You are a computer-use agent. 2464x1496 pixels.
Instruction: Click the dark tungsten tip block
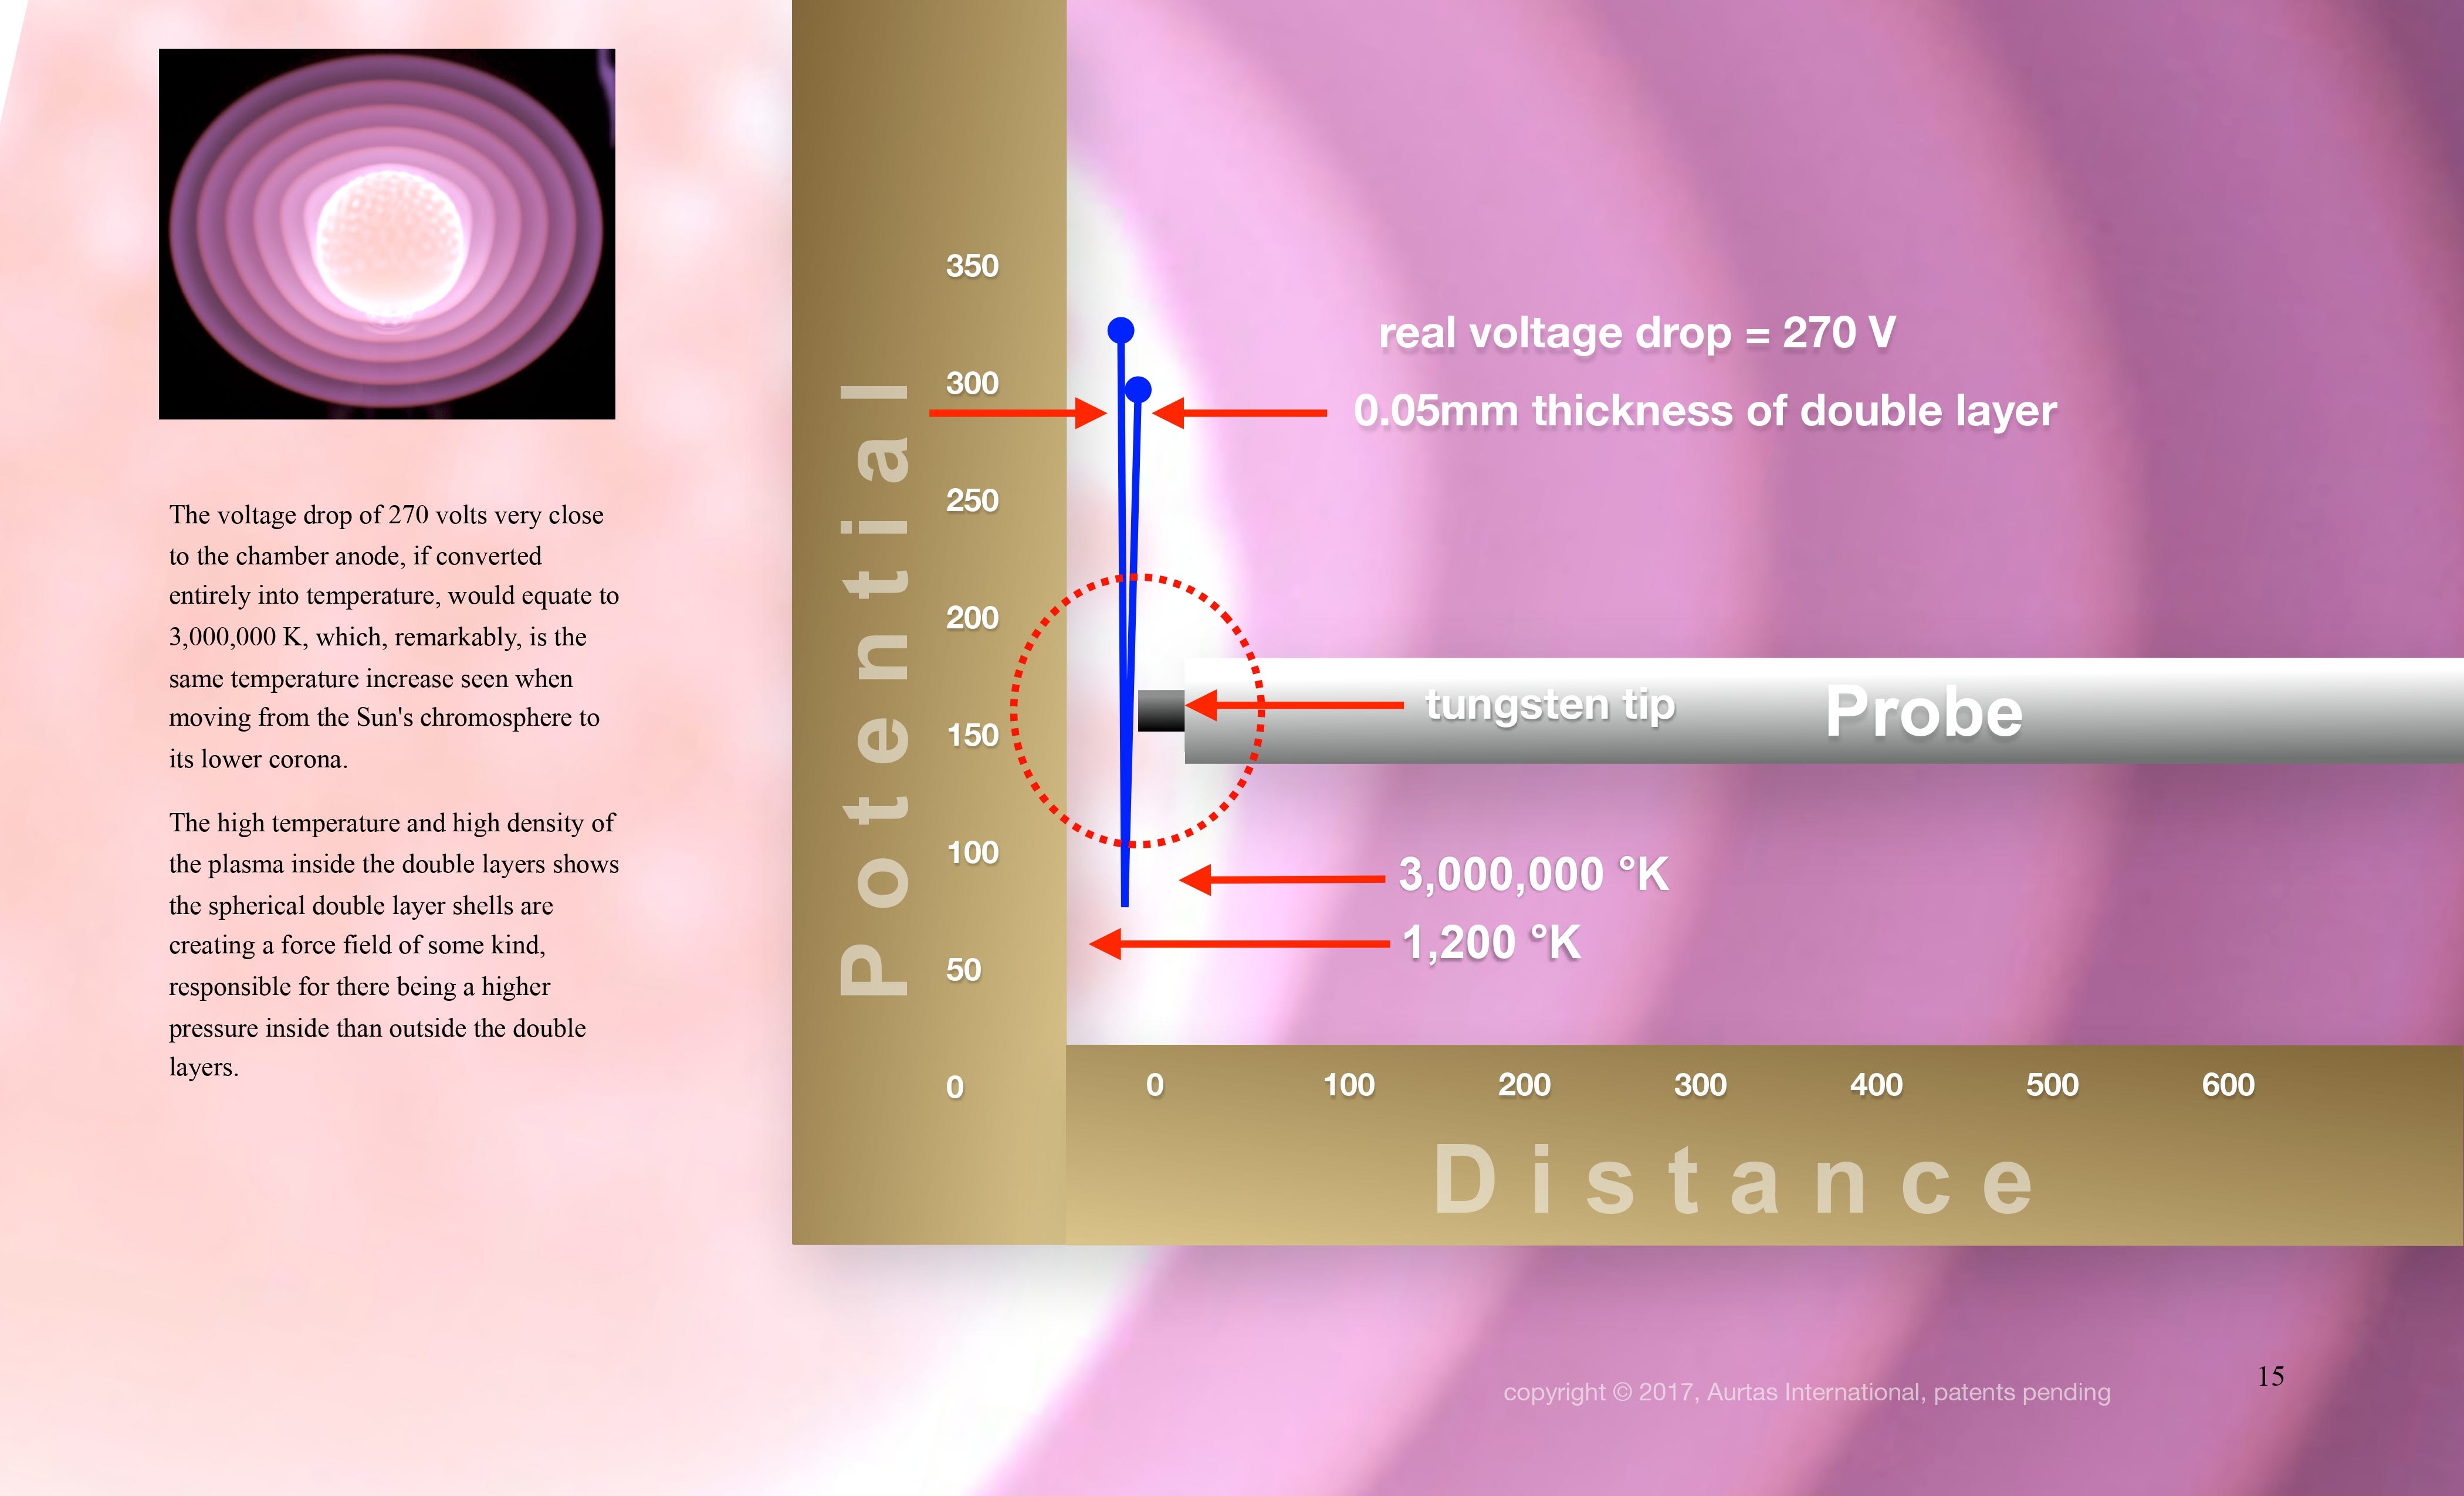1160,710
